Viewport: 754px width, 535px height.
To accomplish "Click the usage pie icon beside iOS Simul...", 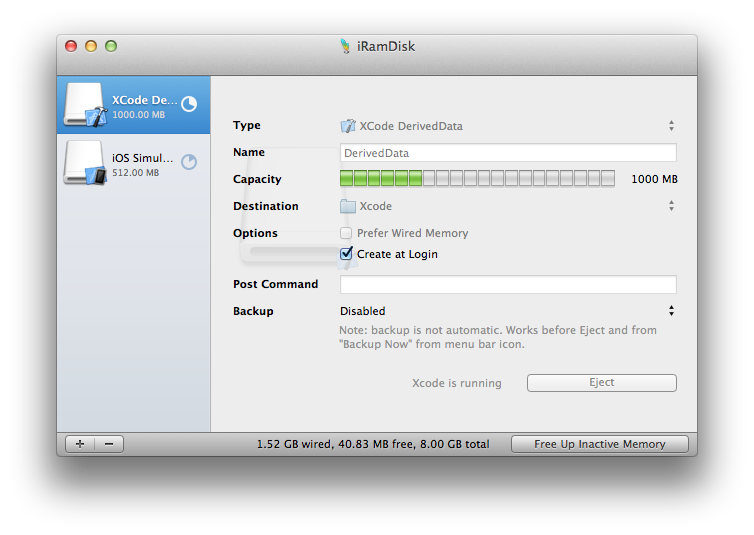I will pos(189,162).
